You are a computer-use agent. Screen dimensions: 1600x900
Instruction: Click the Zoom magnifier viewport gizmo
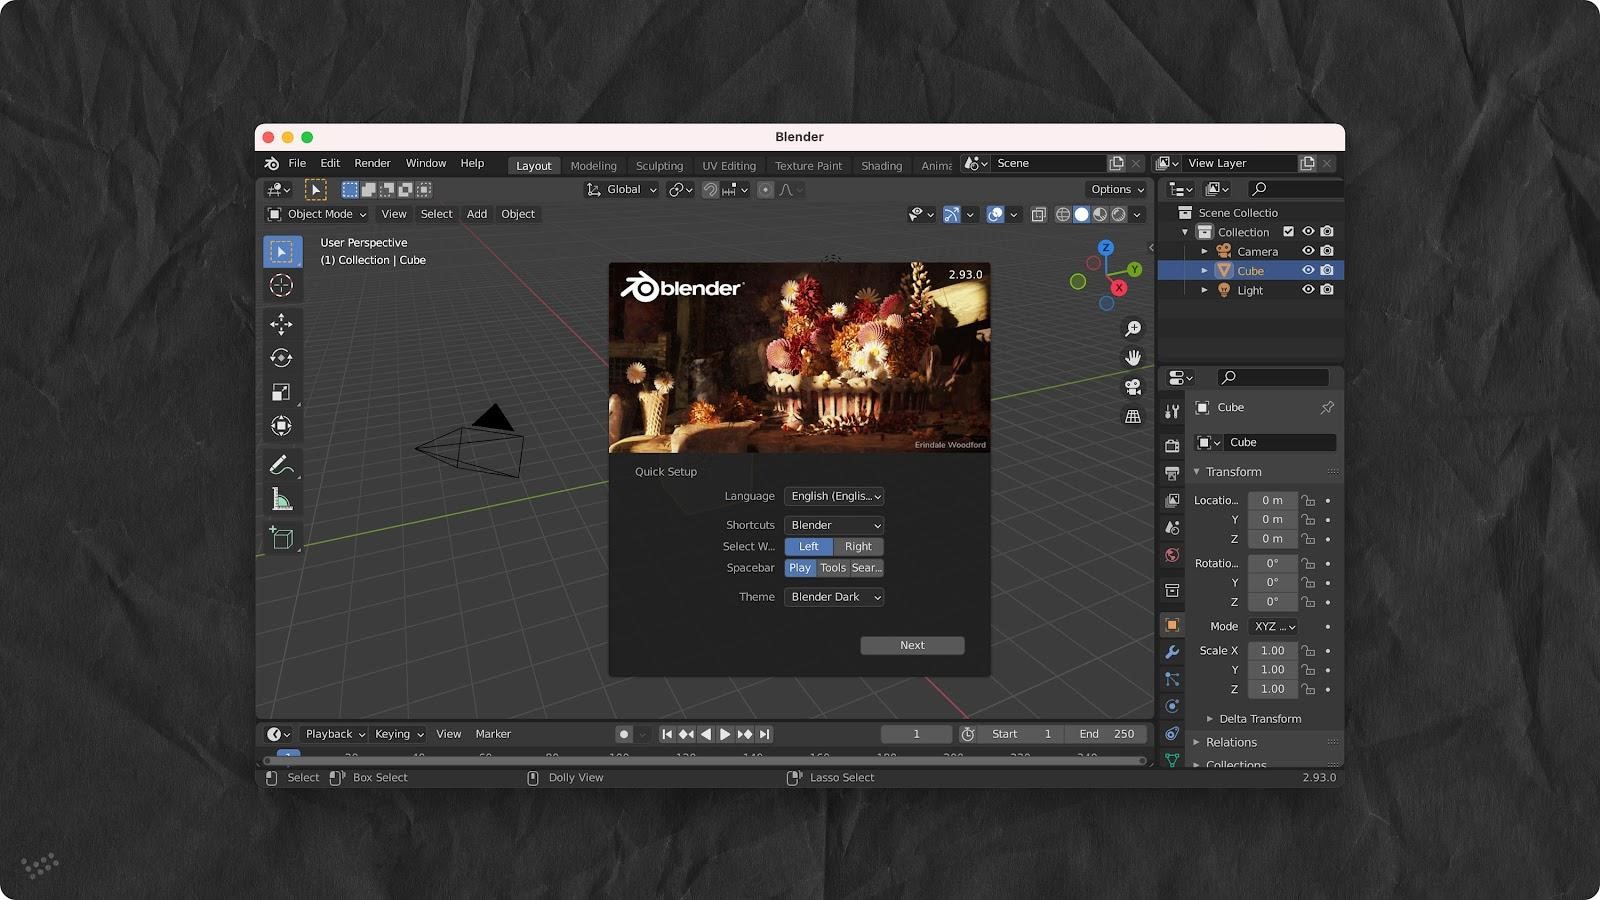pyautogui.click(x=1133, y=329)
